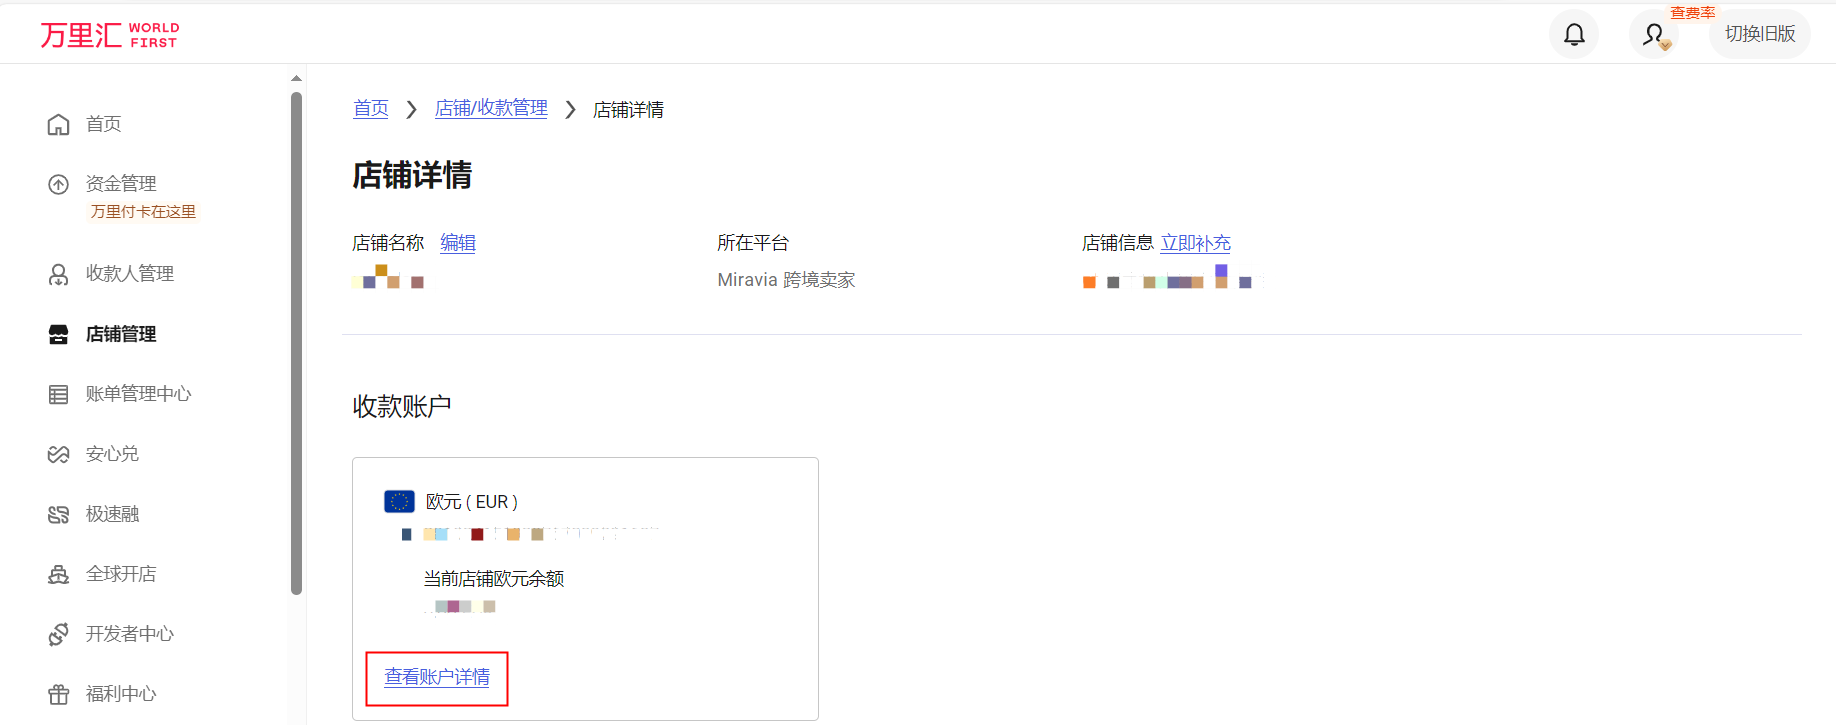
Task: Open 福利中心 from the sidebar
Action: [x=120, y=694]
